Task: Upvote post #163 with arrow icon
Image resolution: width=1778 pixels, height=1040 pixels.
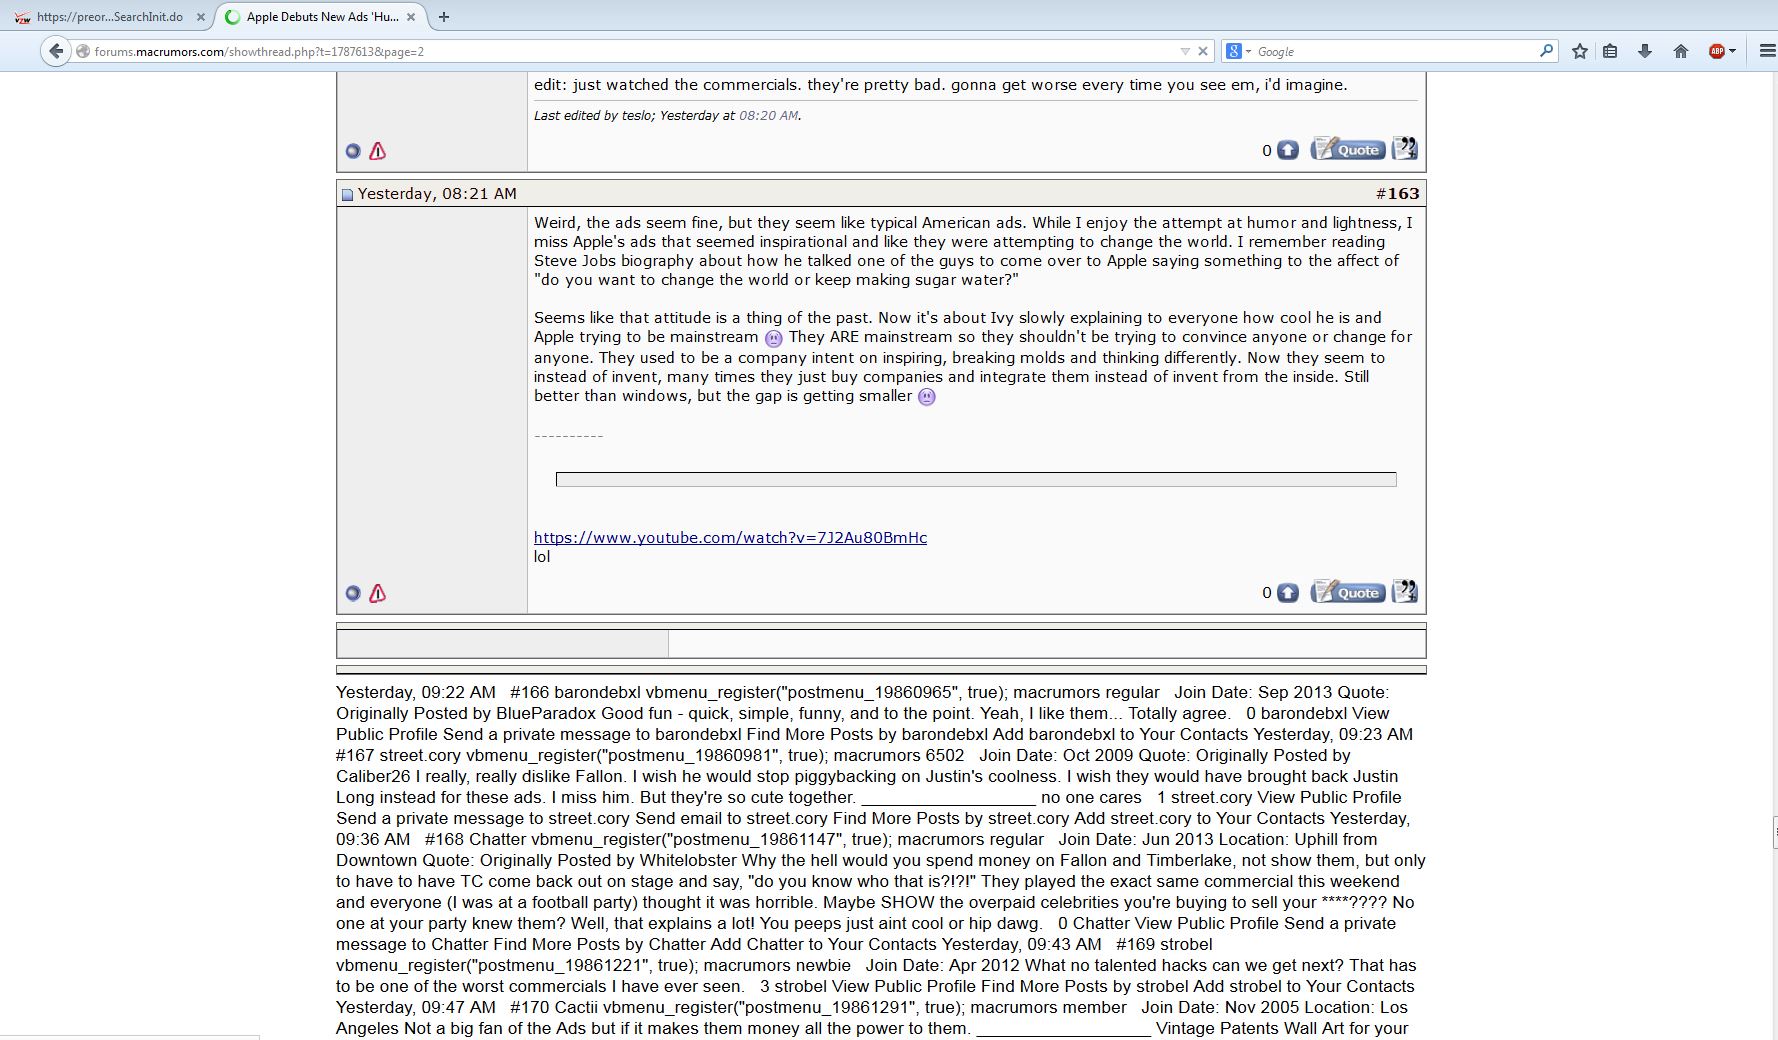Action: point(1288,593)
